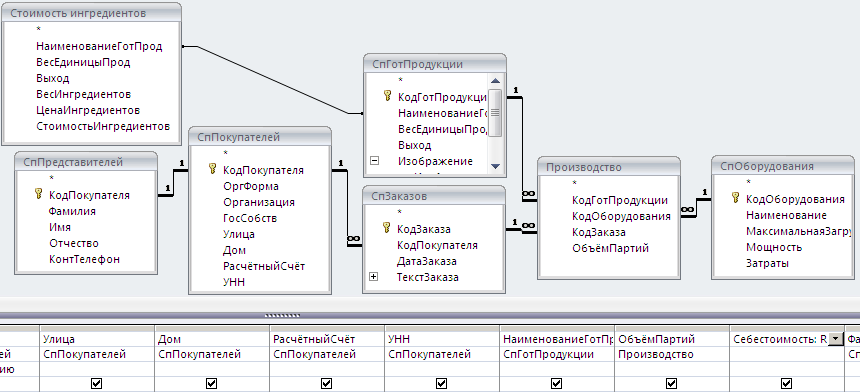
Task: Select the СпПредставителей table header
Action: tap(86, 162)
